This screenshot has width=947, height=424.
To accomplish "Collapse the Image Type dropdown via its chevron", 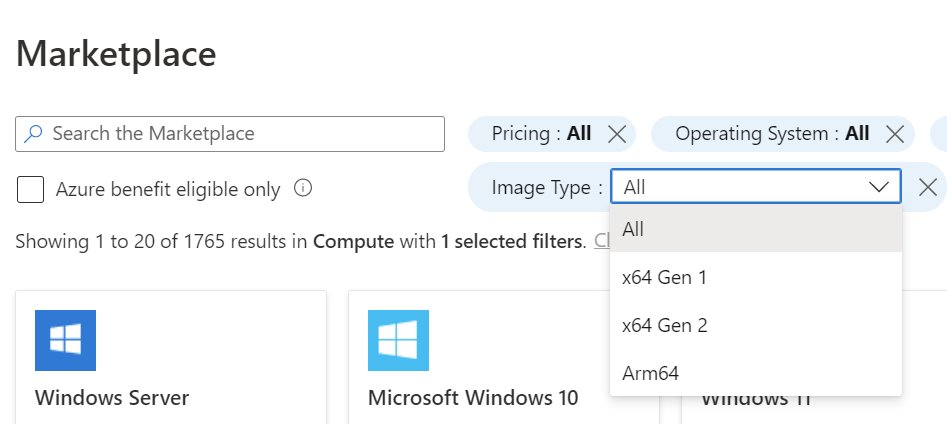I will [x=879, y=187].
